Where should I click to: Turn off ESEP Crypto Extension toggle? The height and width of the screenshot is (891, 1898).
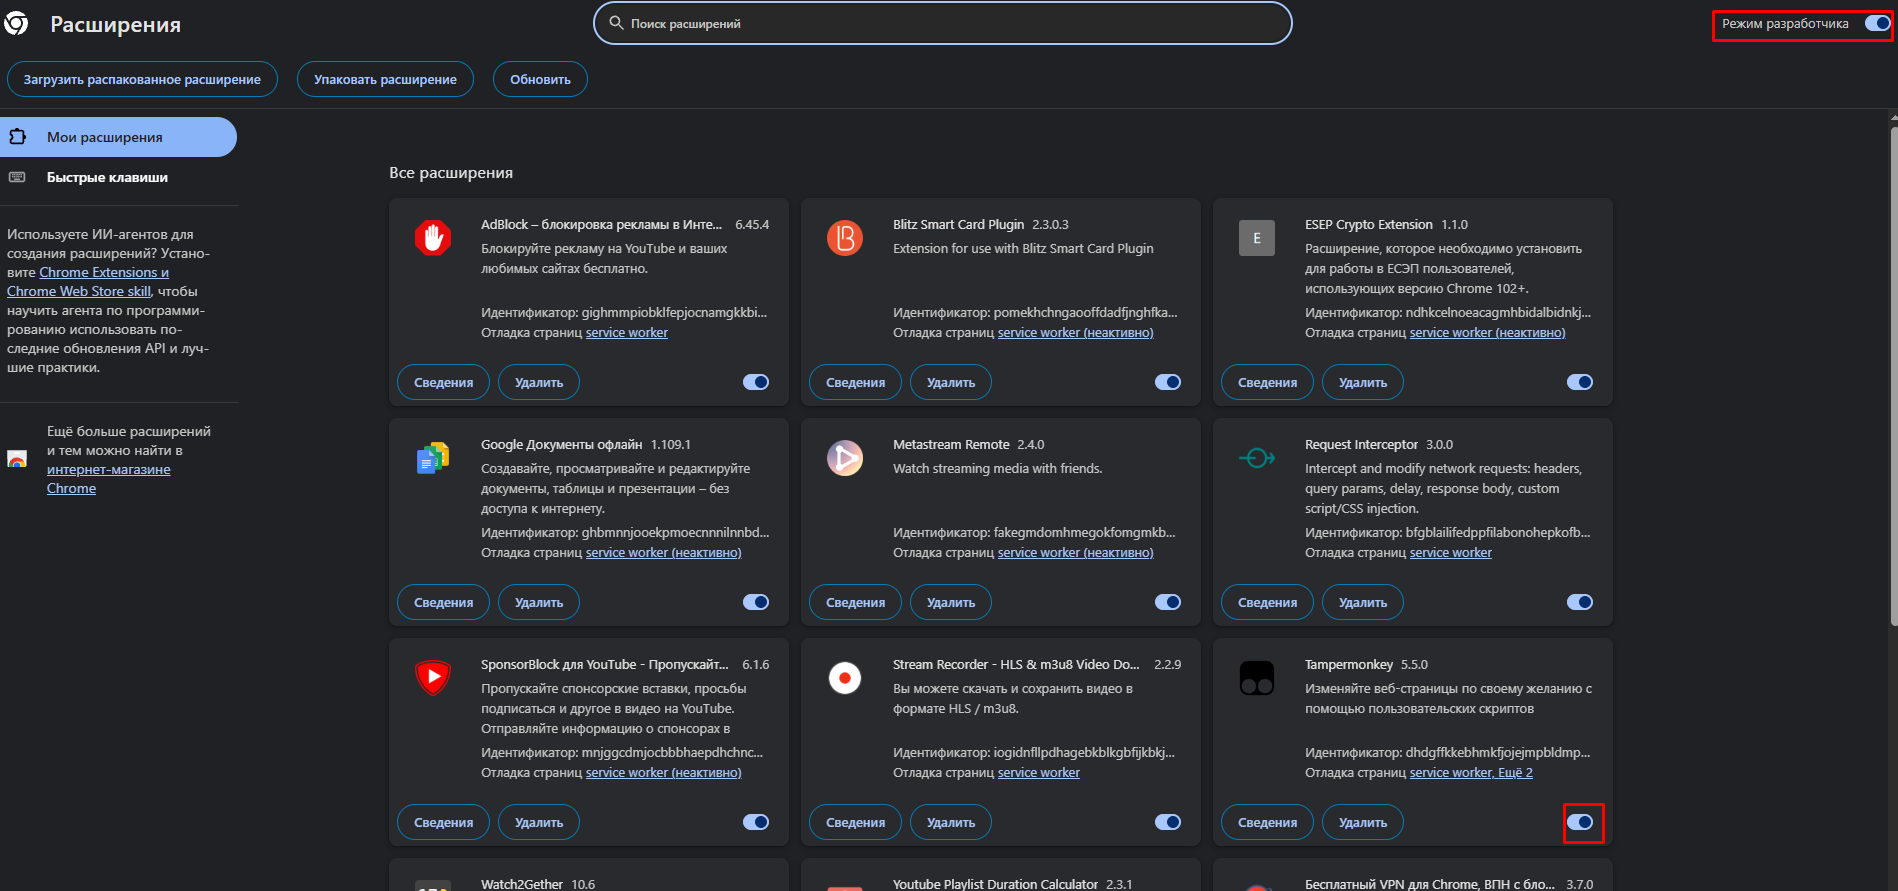(1580, 382)
